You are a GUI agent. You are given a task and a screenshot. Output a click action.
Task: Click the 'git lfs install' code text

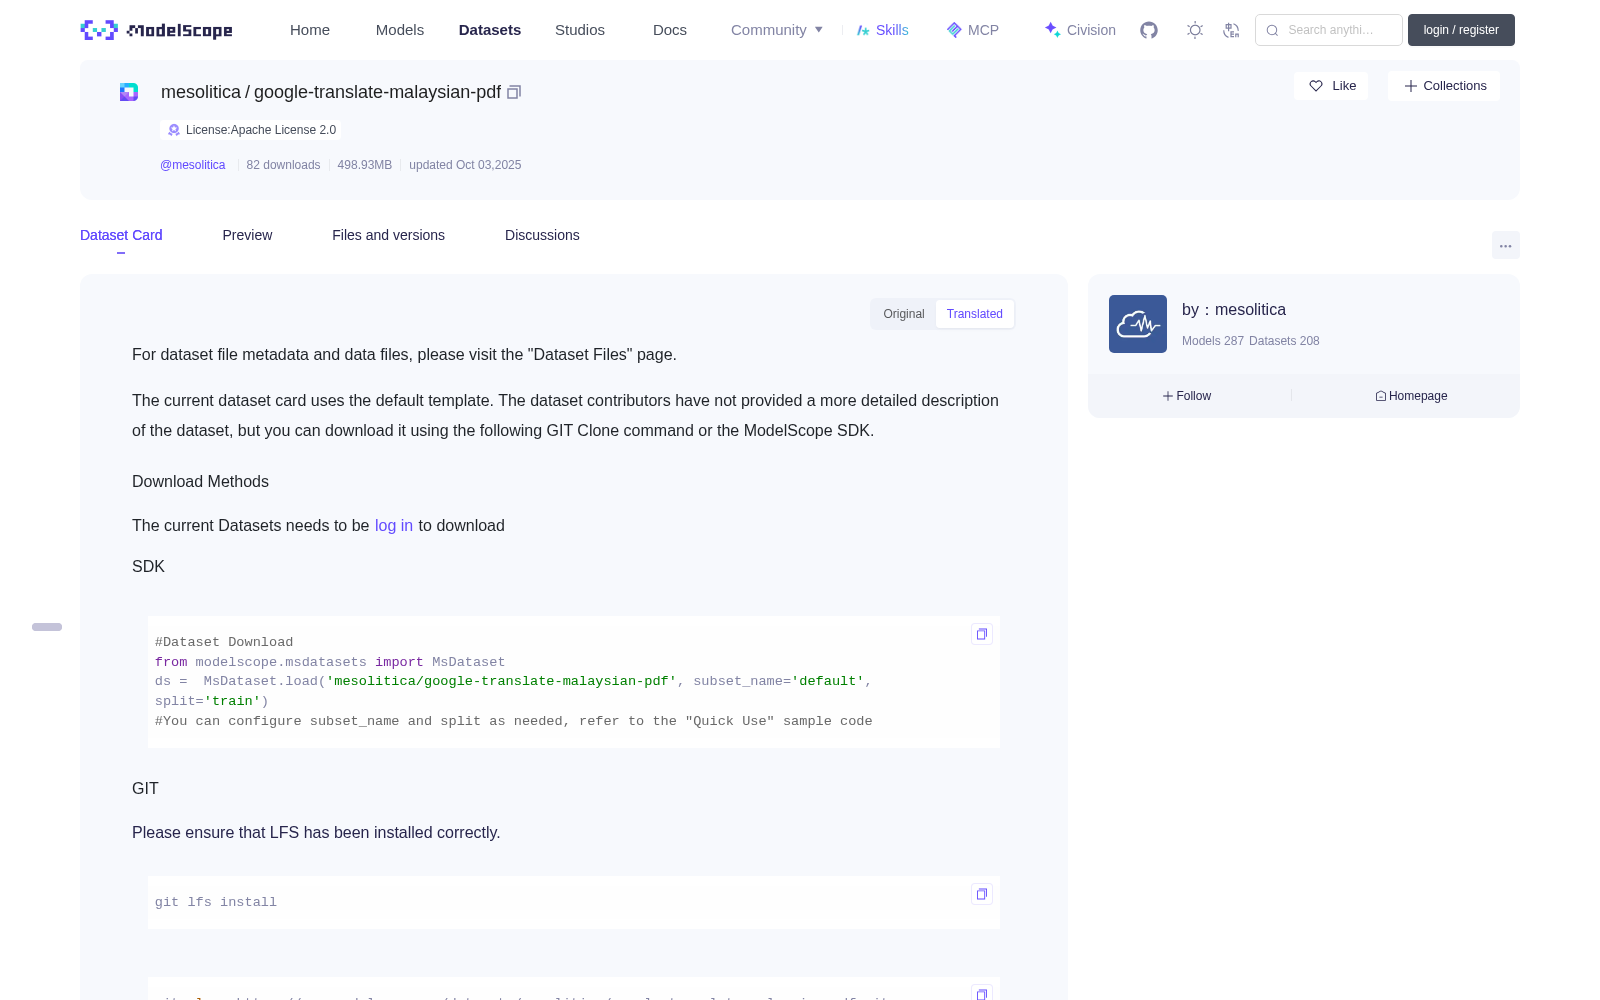pyautogui.click(x=216, y=902)
